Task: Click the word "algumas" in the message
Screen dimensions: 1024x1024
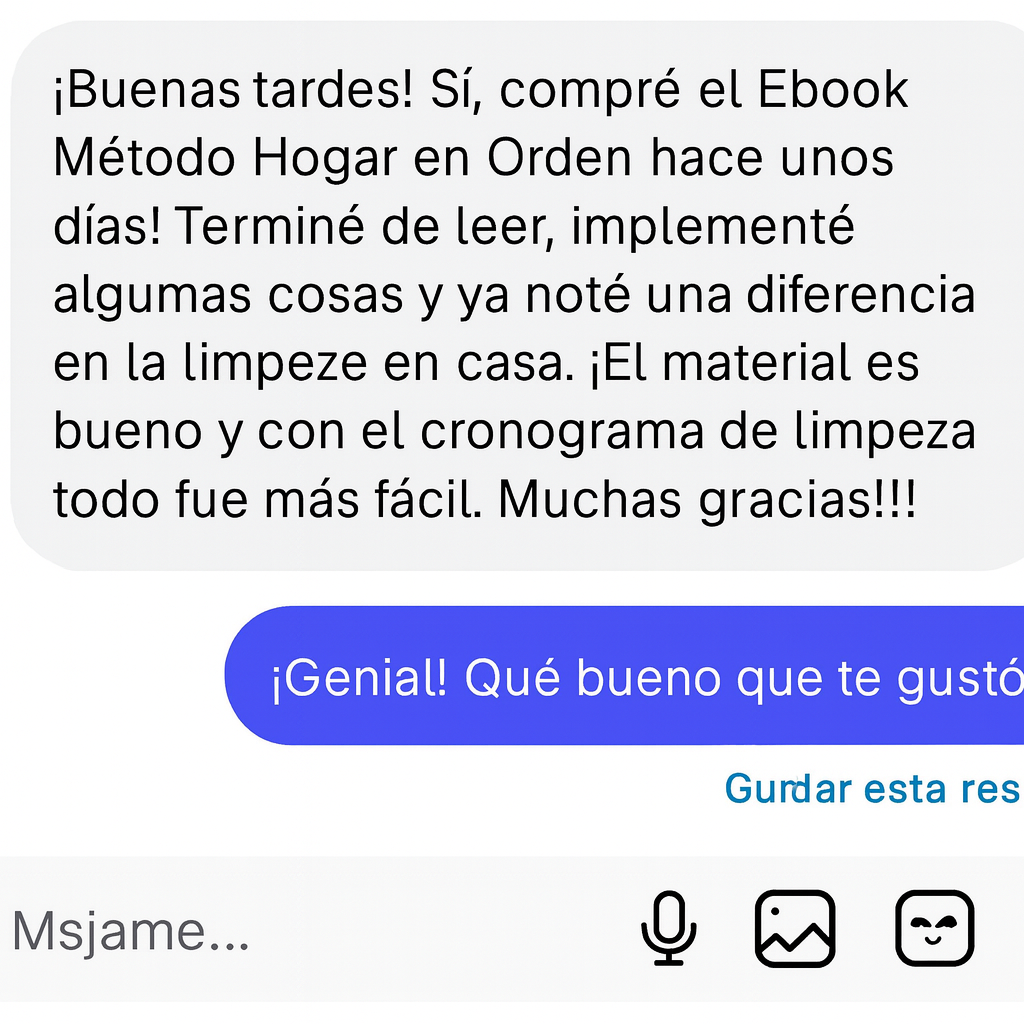Action: pos(152,297)
